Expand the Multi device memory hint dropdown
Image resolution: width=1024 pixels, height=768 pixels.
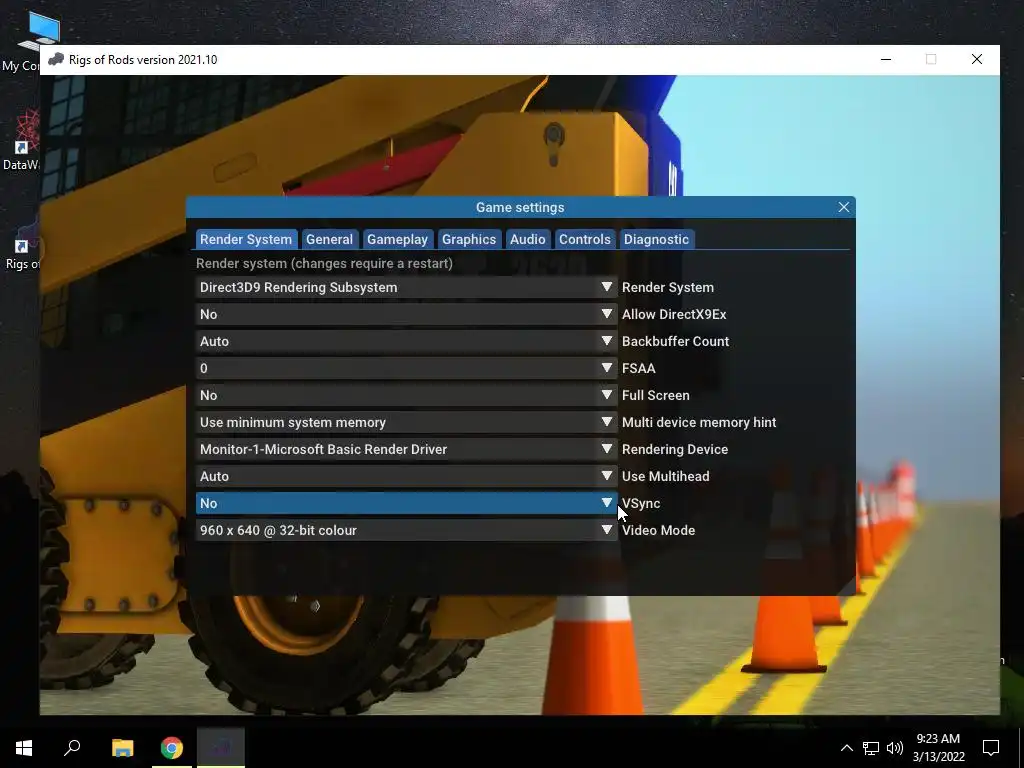pos(406,422)
